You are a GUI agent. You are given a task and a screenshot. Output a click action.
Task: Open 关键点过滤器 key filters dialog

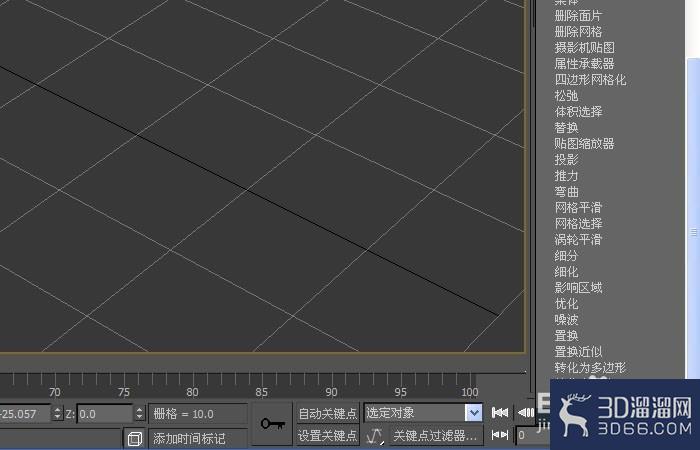[436, 435]
